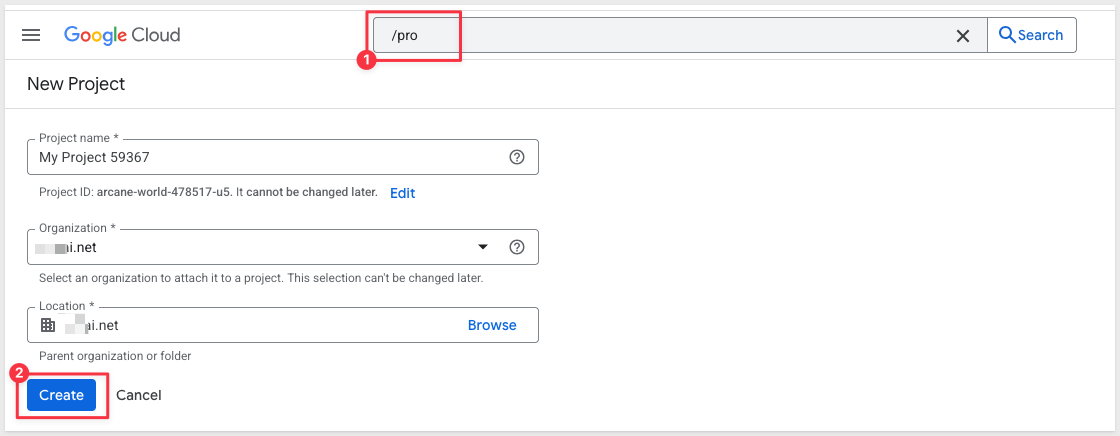Image resolution: width=1120 pixels, height=436 pixels.
Task: Click the Search button in top bar
Action: 1031,35
